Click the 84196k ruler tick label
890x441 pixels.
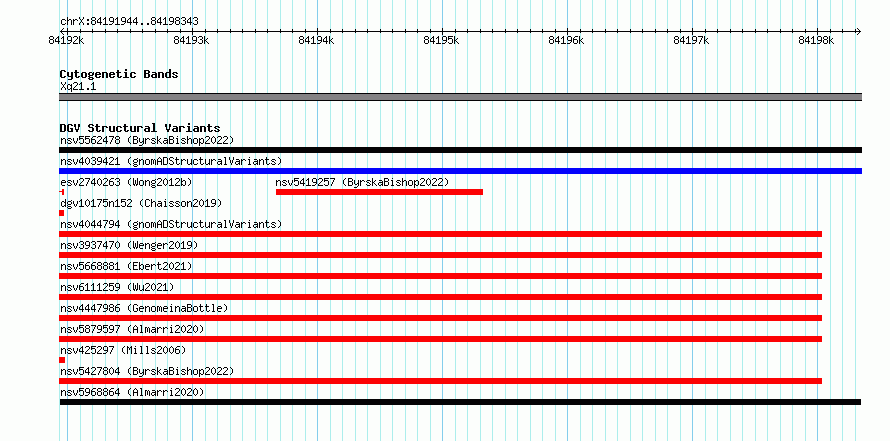tap(566, 40)
